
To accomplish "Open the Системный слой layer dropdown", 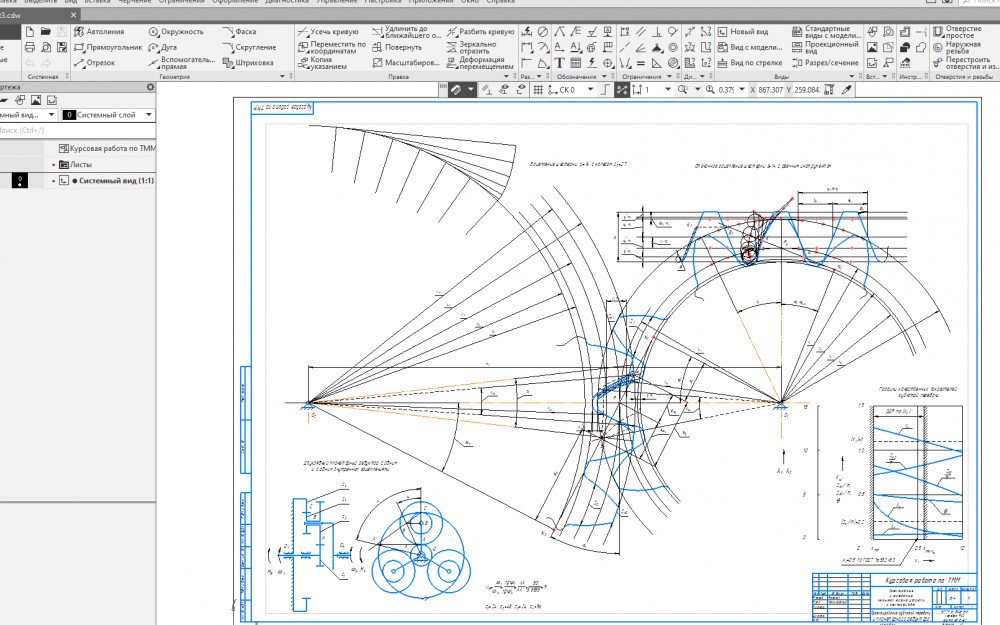I will click(148, 115).
